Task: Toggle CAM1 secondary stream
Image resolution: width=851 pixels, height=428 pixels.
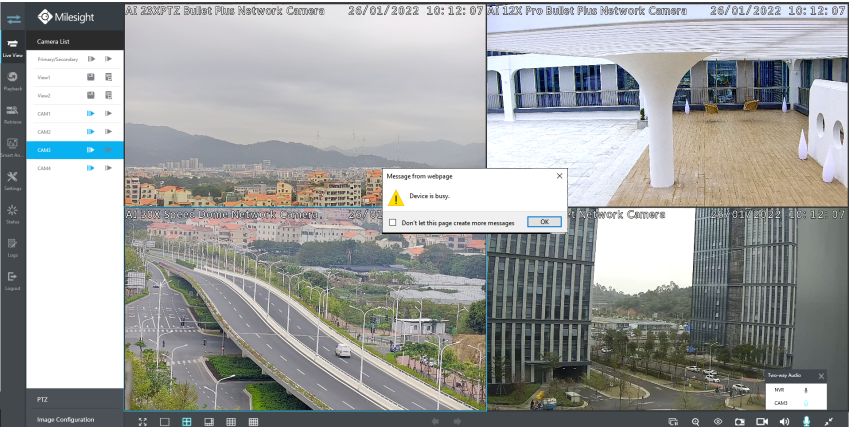Action: [109, 113]
